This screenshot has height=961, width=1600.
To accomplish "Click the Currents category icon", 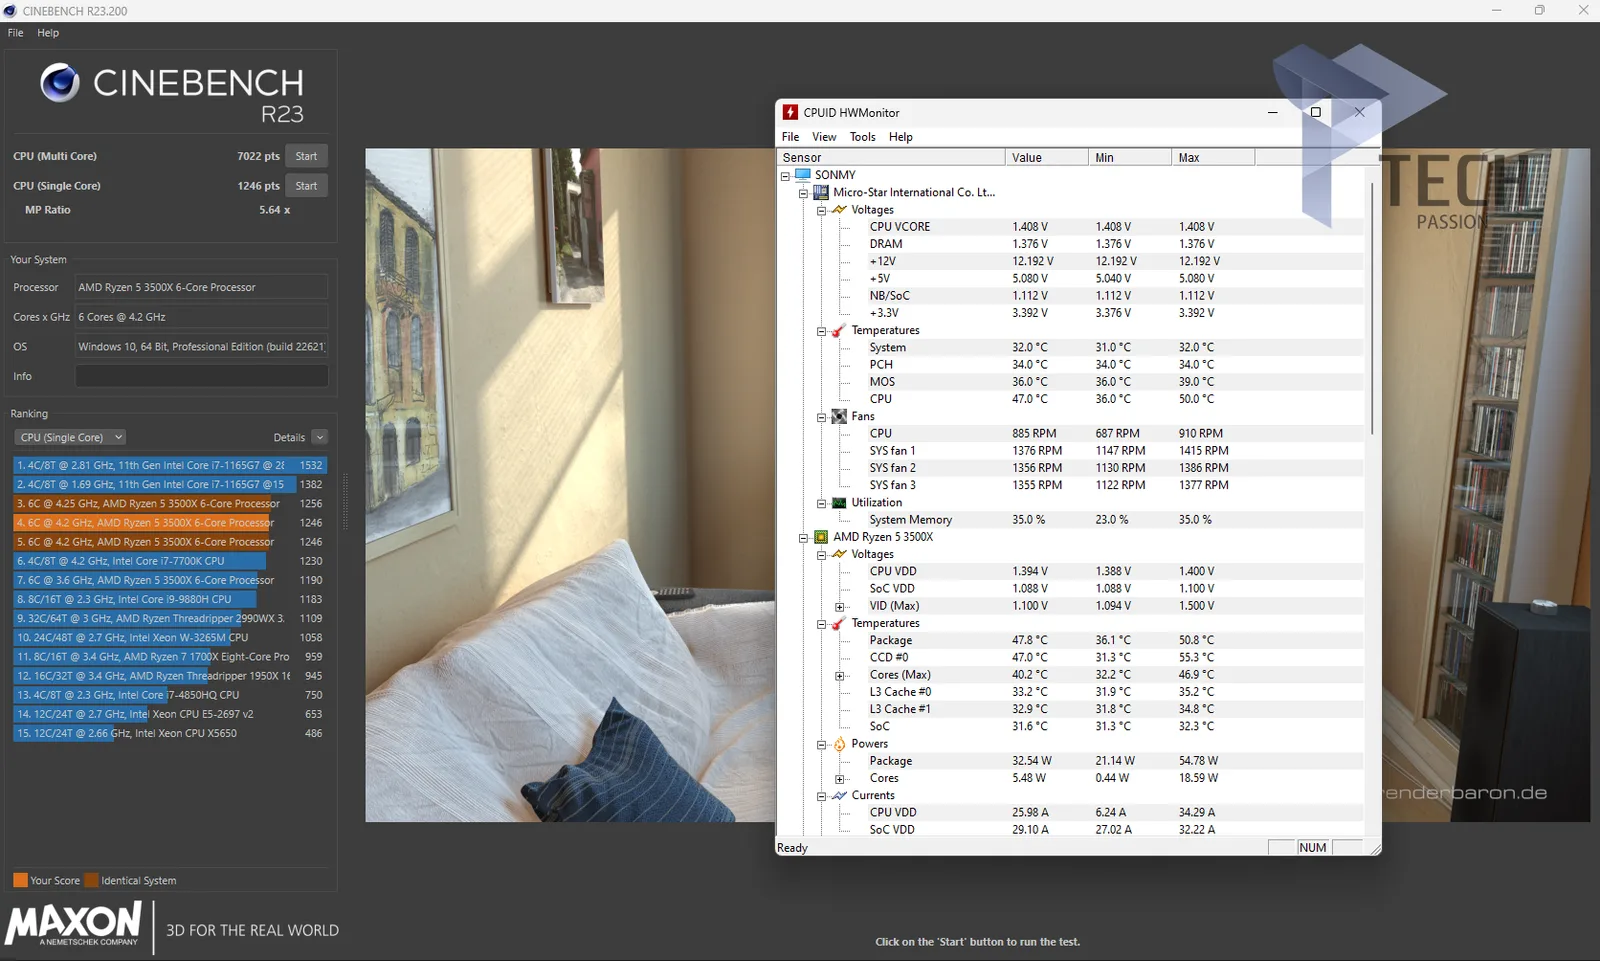I will pyautogui.click(x=839, y=796).
